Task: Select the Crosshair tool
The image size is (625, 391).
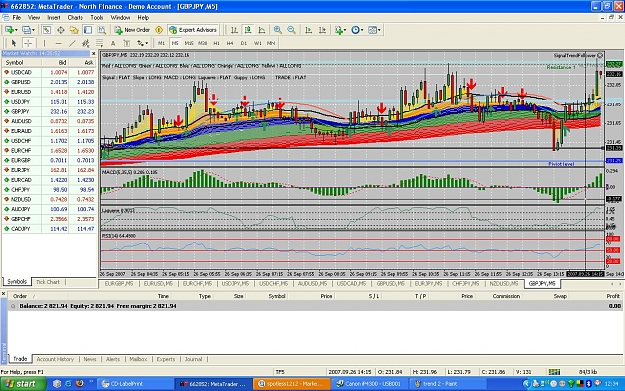Action: coord(28,43)
